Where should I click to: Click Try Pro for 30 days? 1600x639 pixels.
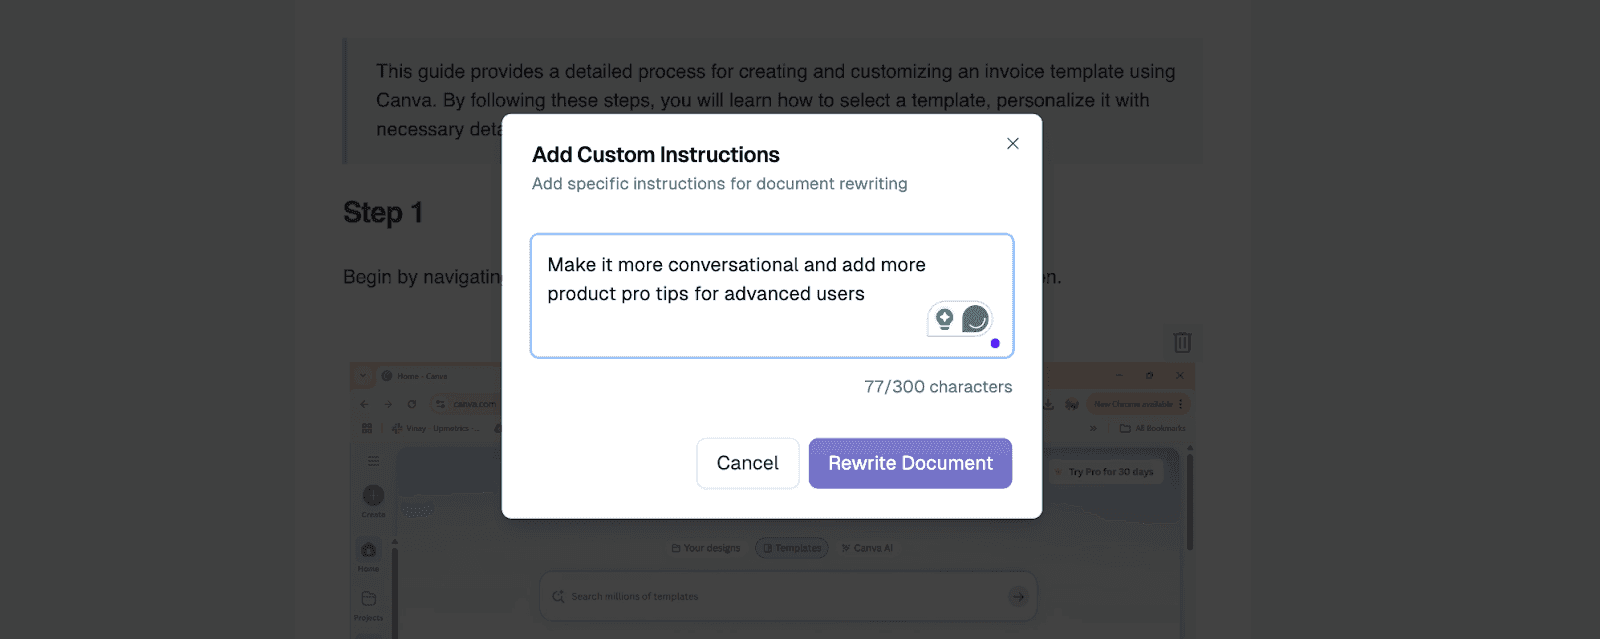tap(1108, 470)
